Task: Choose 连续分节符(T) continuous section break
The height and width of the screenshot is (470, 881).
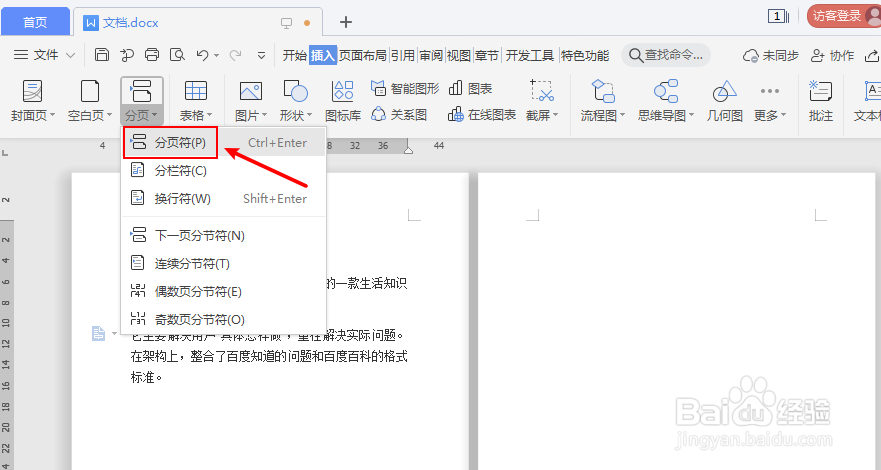Action: (x=224, y=263)
